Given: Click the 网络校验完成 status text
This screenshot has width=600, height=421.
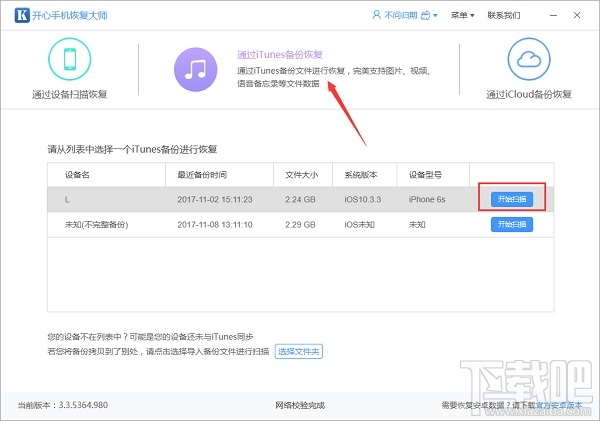Looking at the screenshot, I should click(300, 405).
